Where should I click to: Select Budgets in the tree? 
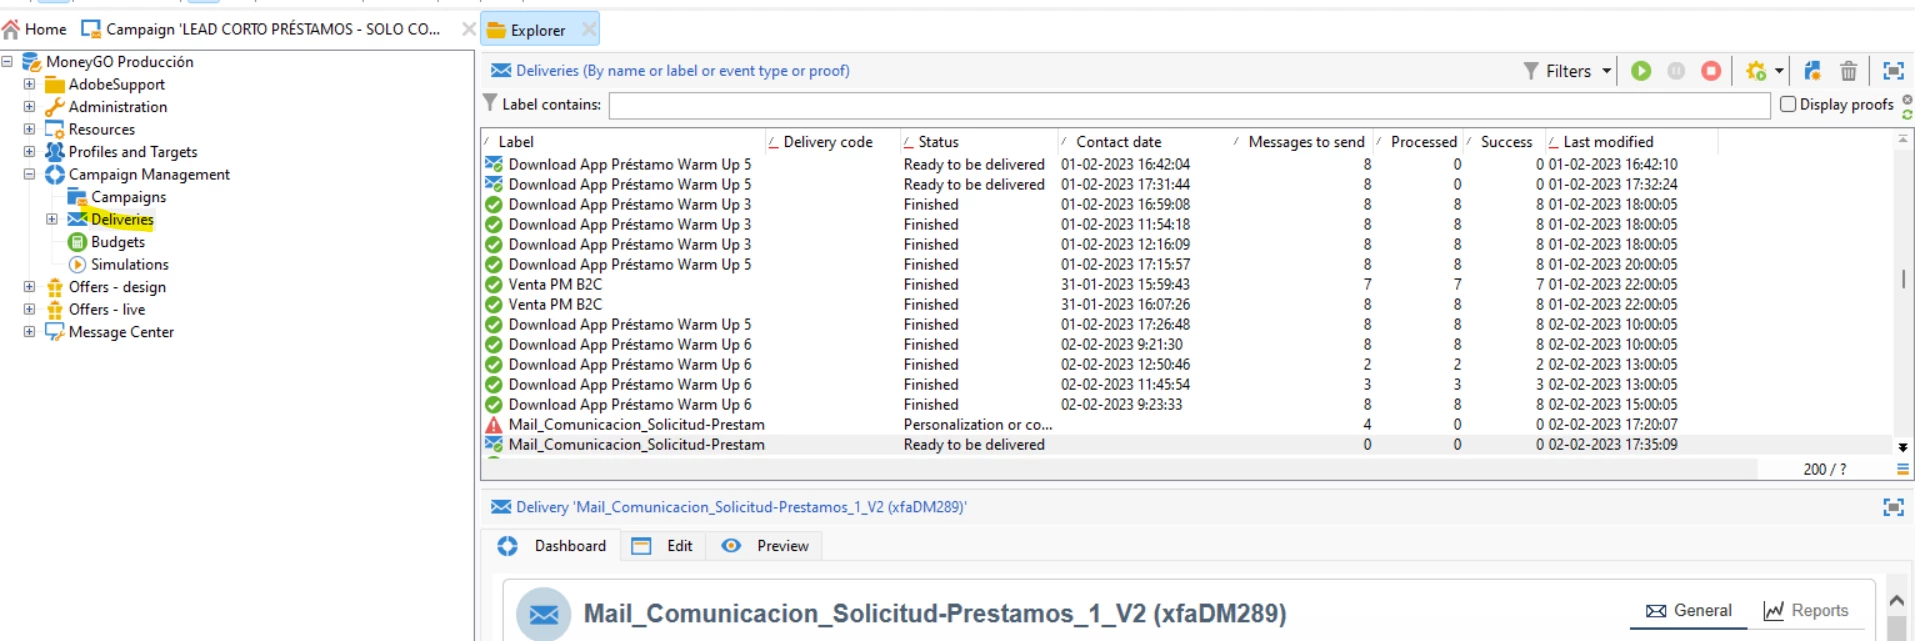(x=118, y=242)
